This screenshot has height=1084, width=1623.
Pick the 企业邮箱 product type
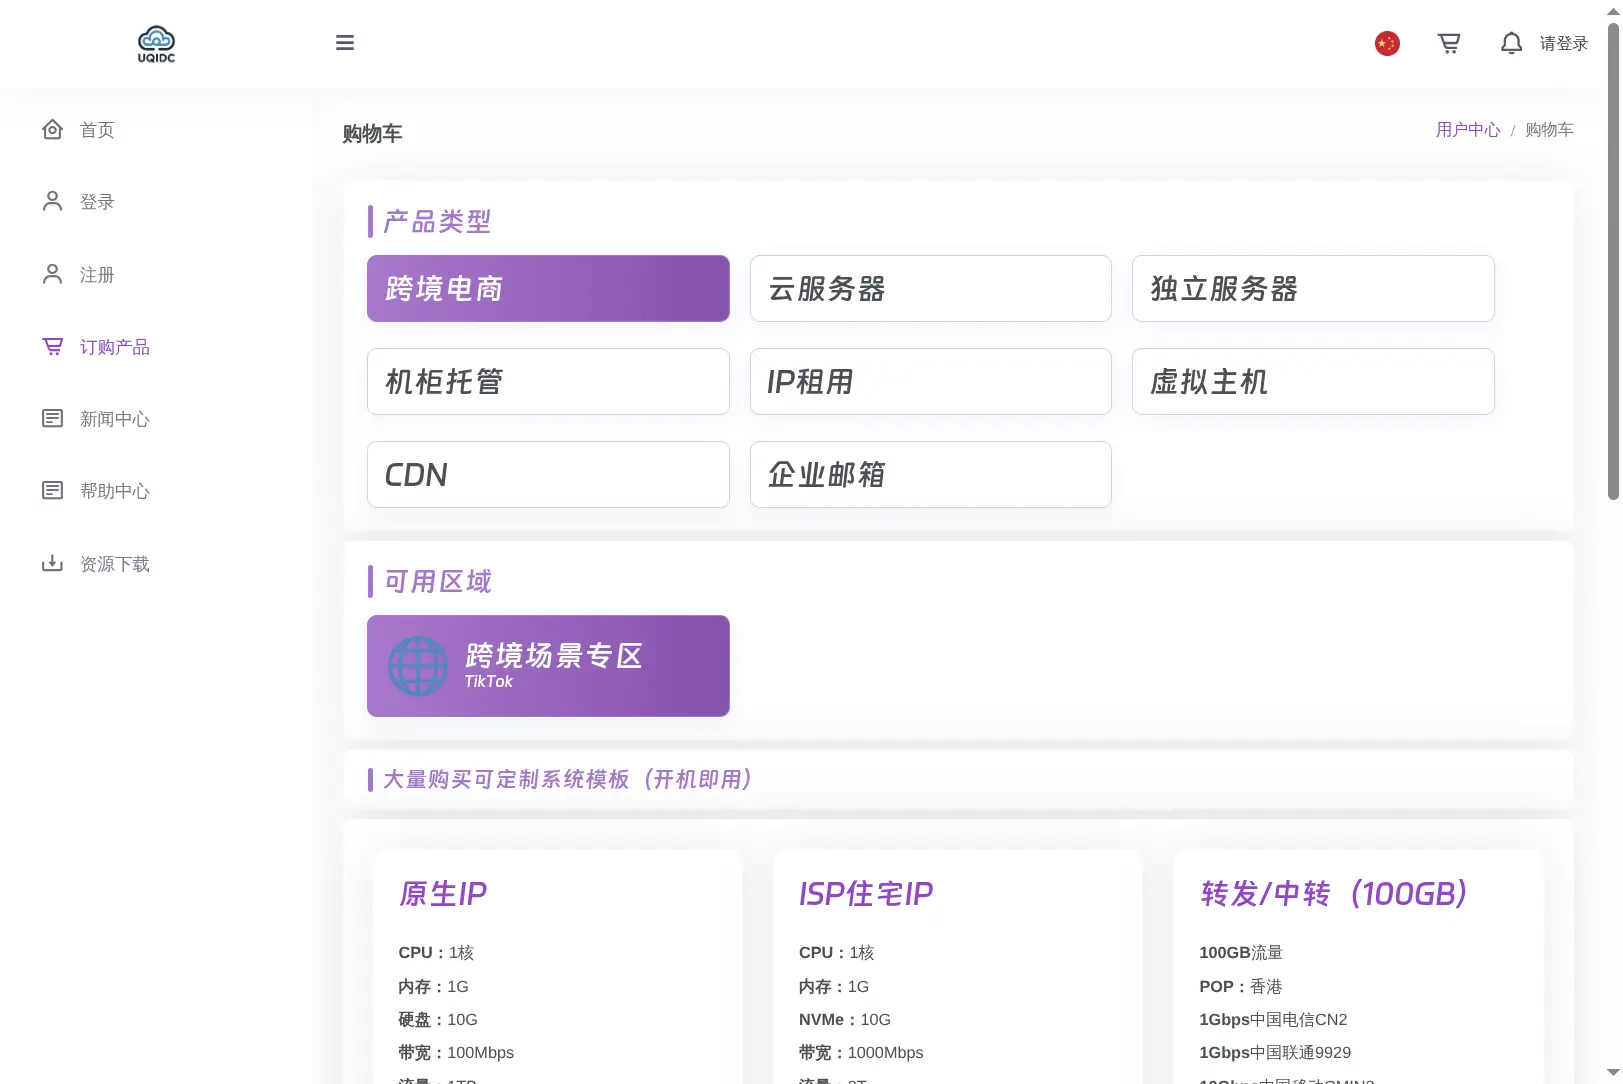click(931, 474)
